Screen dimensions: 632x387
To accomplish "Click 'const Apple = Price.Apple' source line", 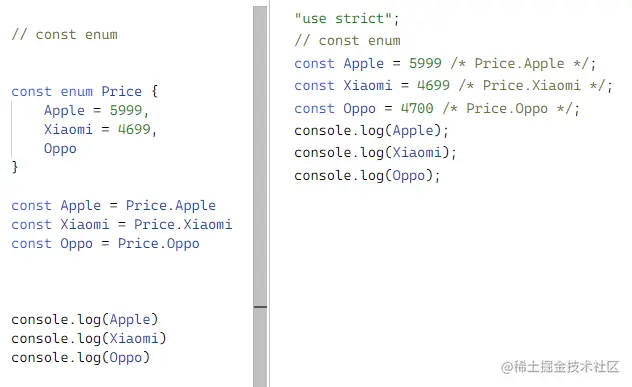I will point(114,206).
